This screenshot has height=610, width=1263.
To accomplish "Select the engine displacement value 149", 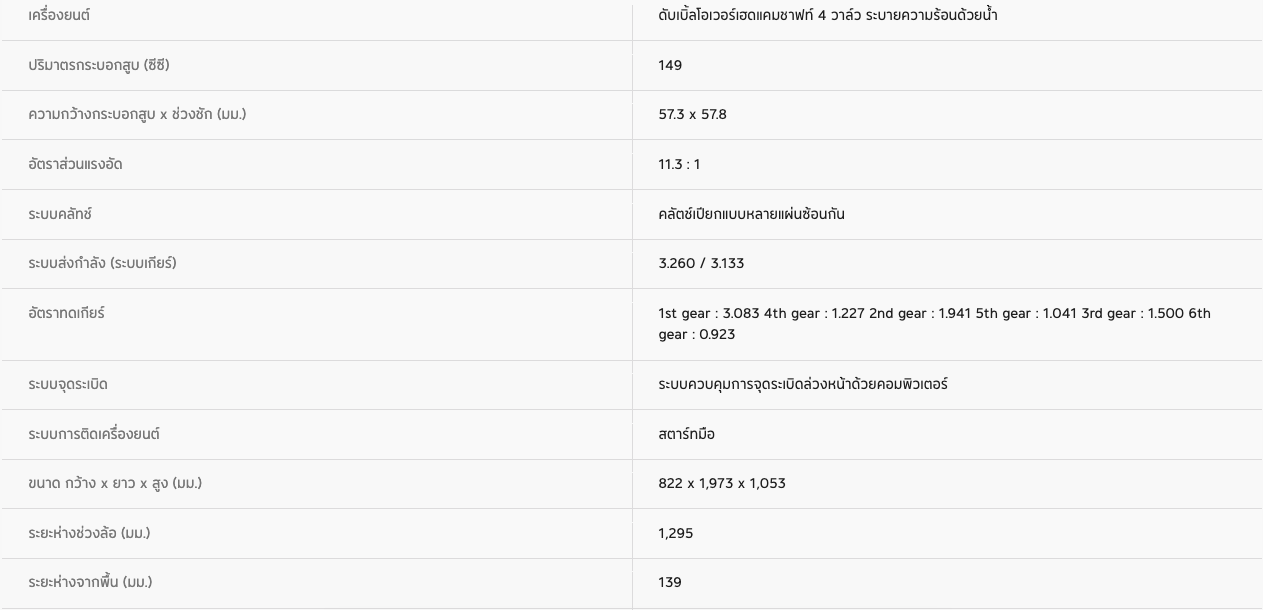I will 670,65.
